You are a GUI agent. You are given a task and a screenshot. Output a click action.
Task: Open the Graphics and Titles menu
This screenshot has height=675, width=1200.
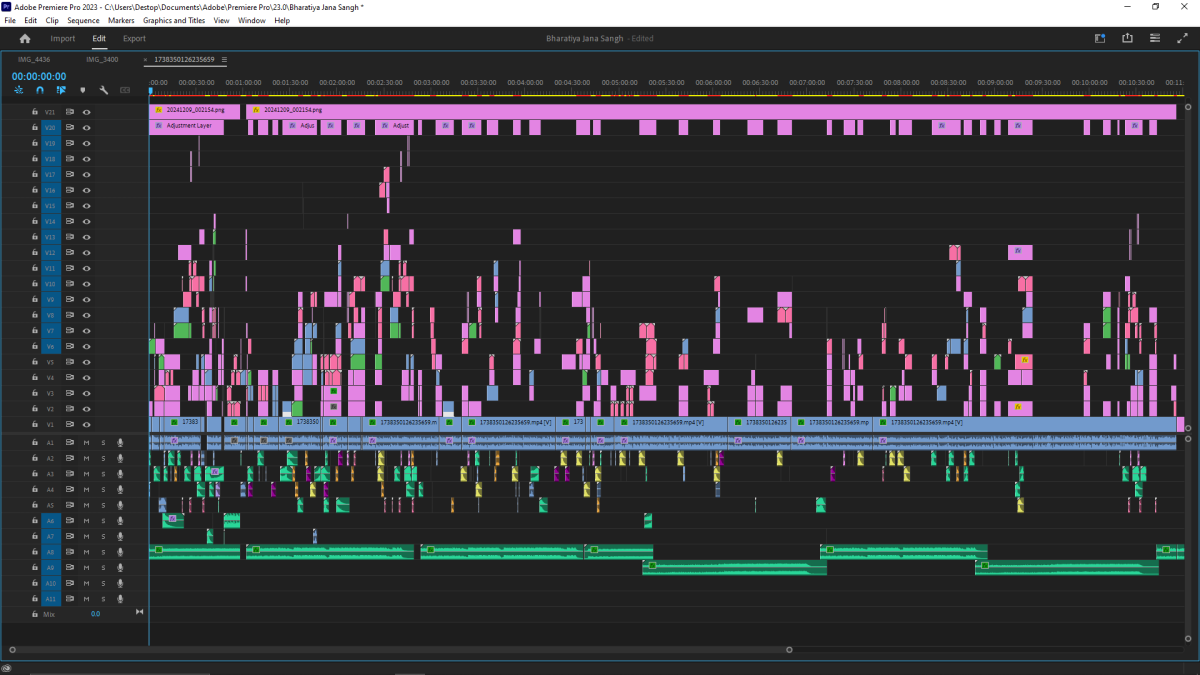pyautogui.click(x=173, y=20)
